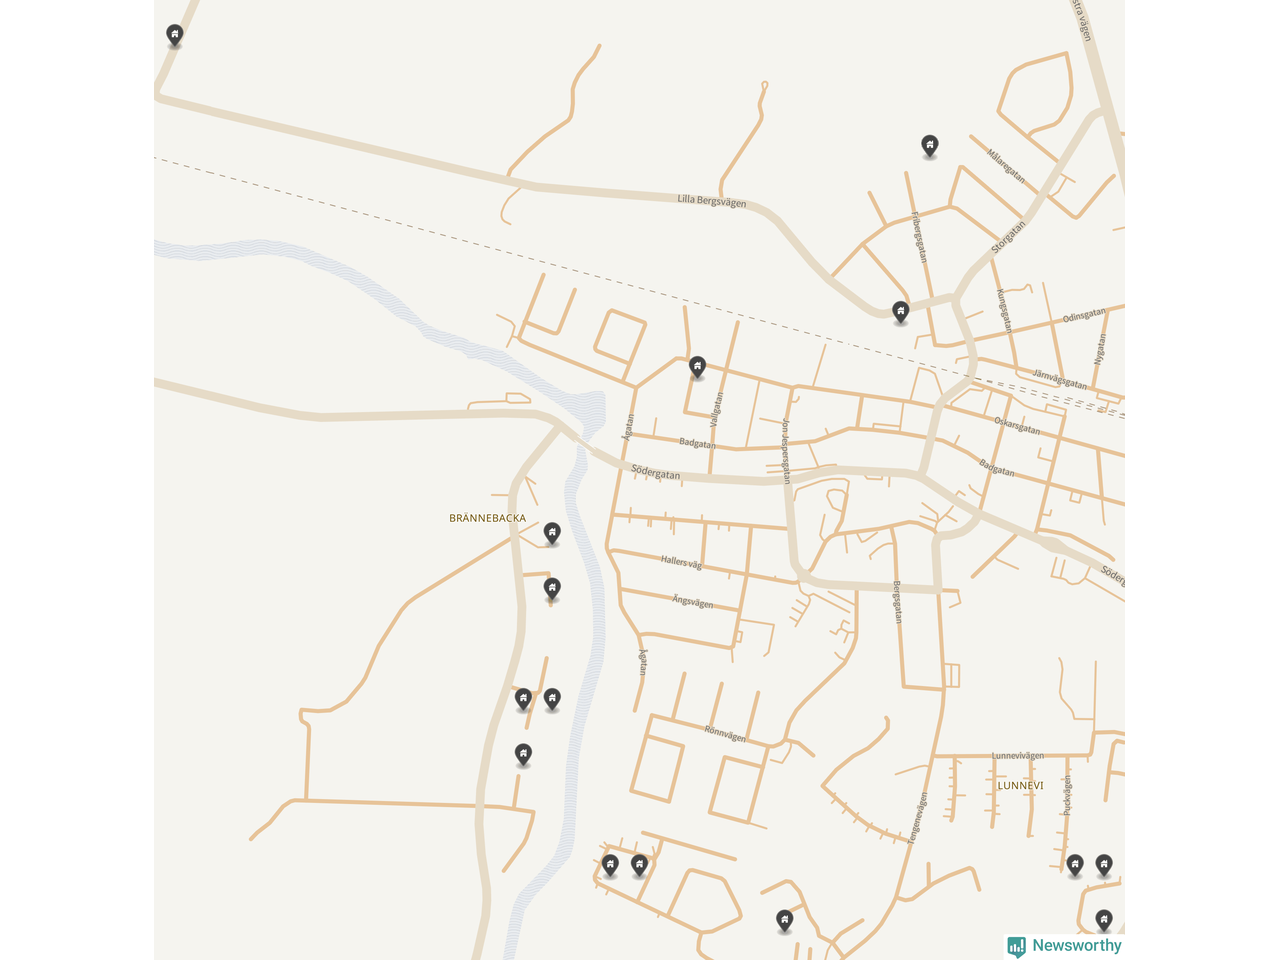Click the right house marker below Puckvägen
Image resolution: width=1280 pixels, height=960 pixels.
(1104, 866)
